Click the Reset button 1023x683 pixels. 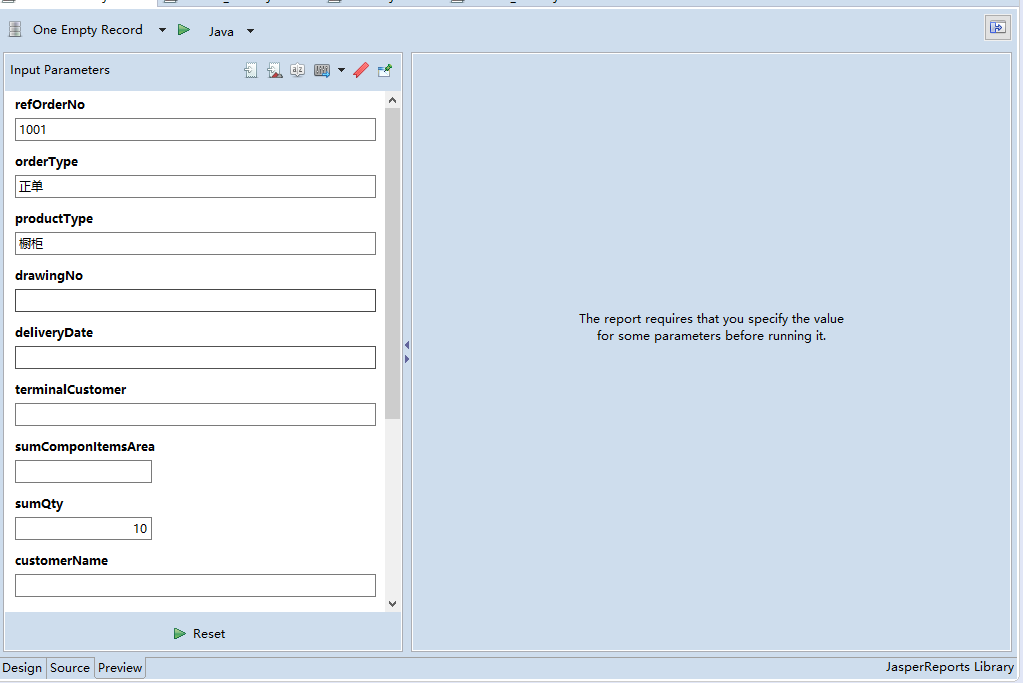pos(200,633)
